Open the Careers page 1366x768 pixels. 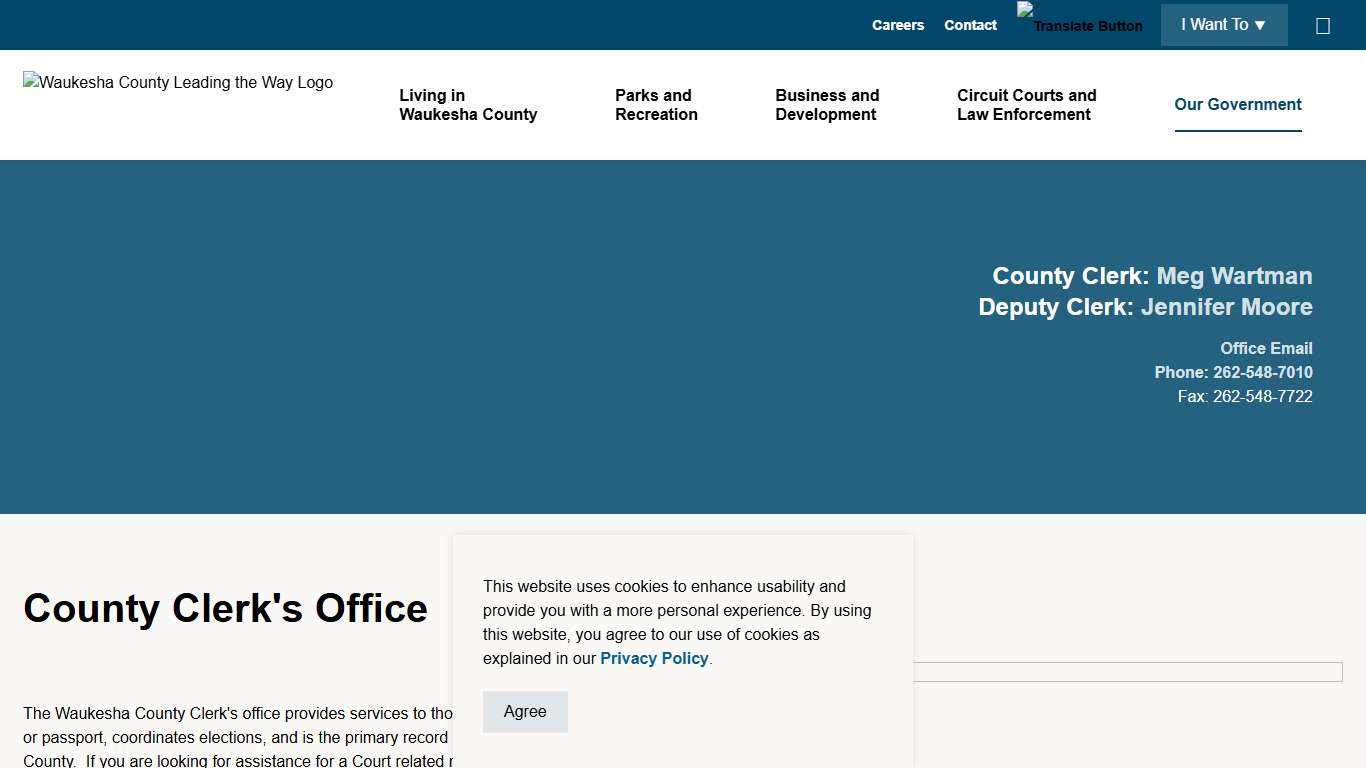click(x=897, y=25)
